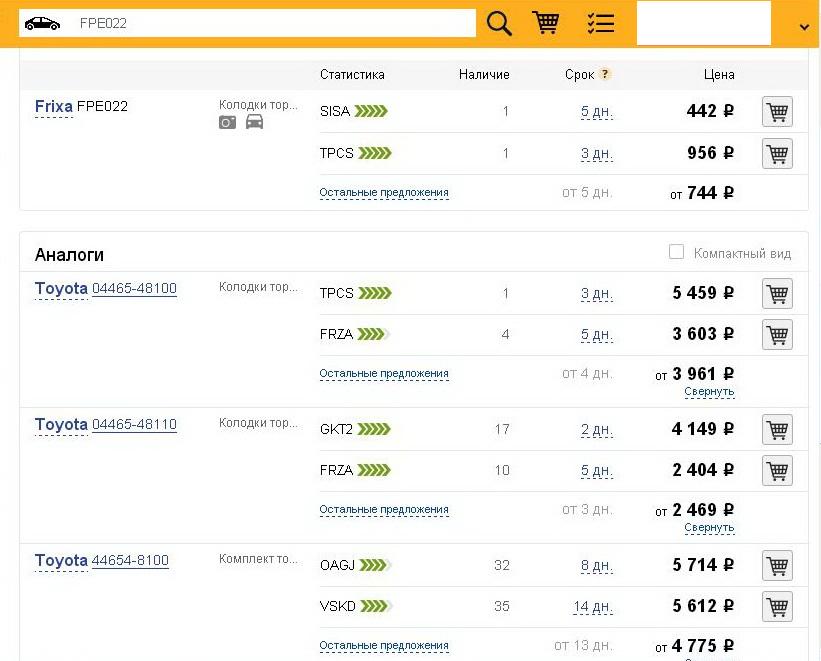Click the от 744 ₽ price
Screen dimensions: 821x661
pos(702,193)
